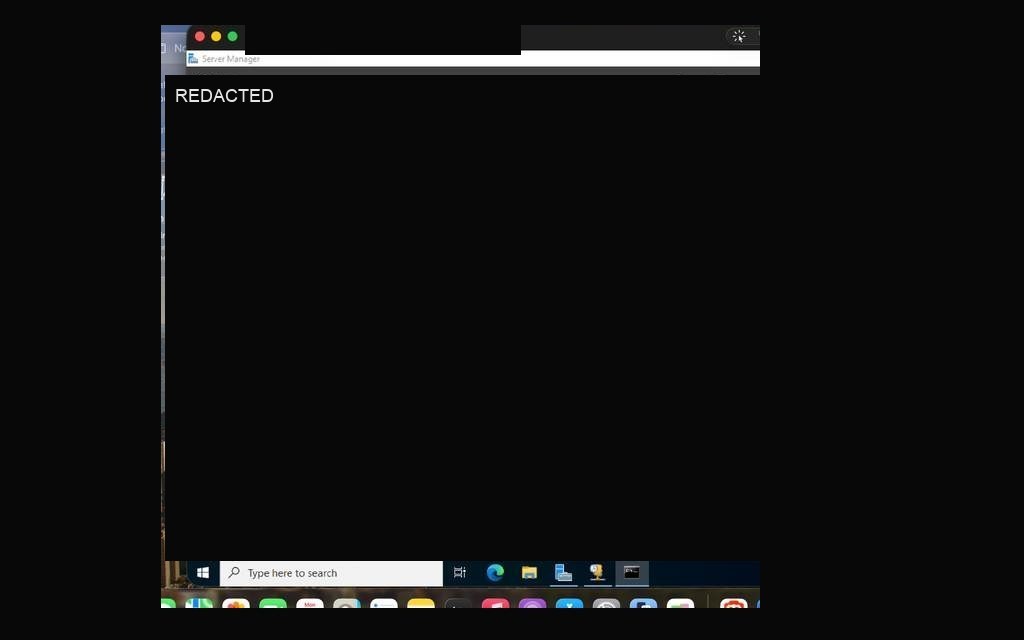Open the Windows Start menu
The height and width of the screenshot is (640, 1024).
202,573
